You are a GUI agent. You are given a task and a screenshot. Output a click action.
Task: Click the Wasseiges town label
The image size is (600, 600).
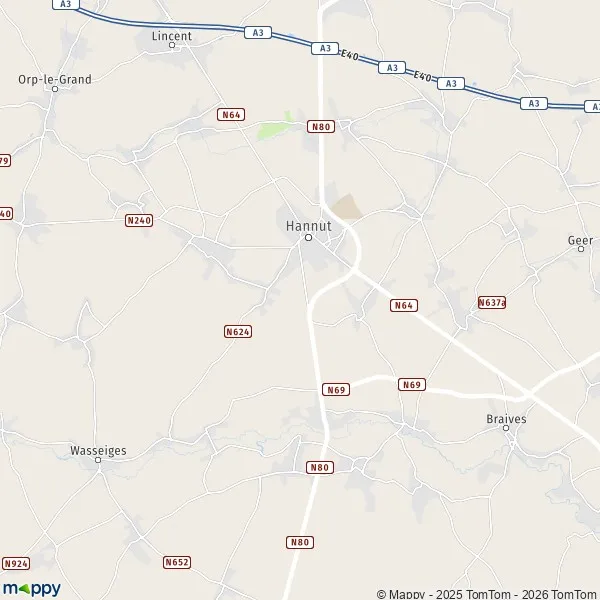tap(98, 451)
